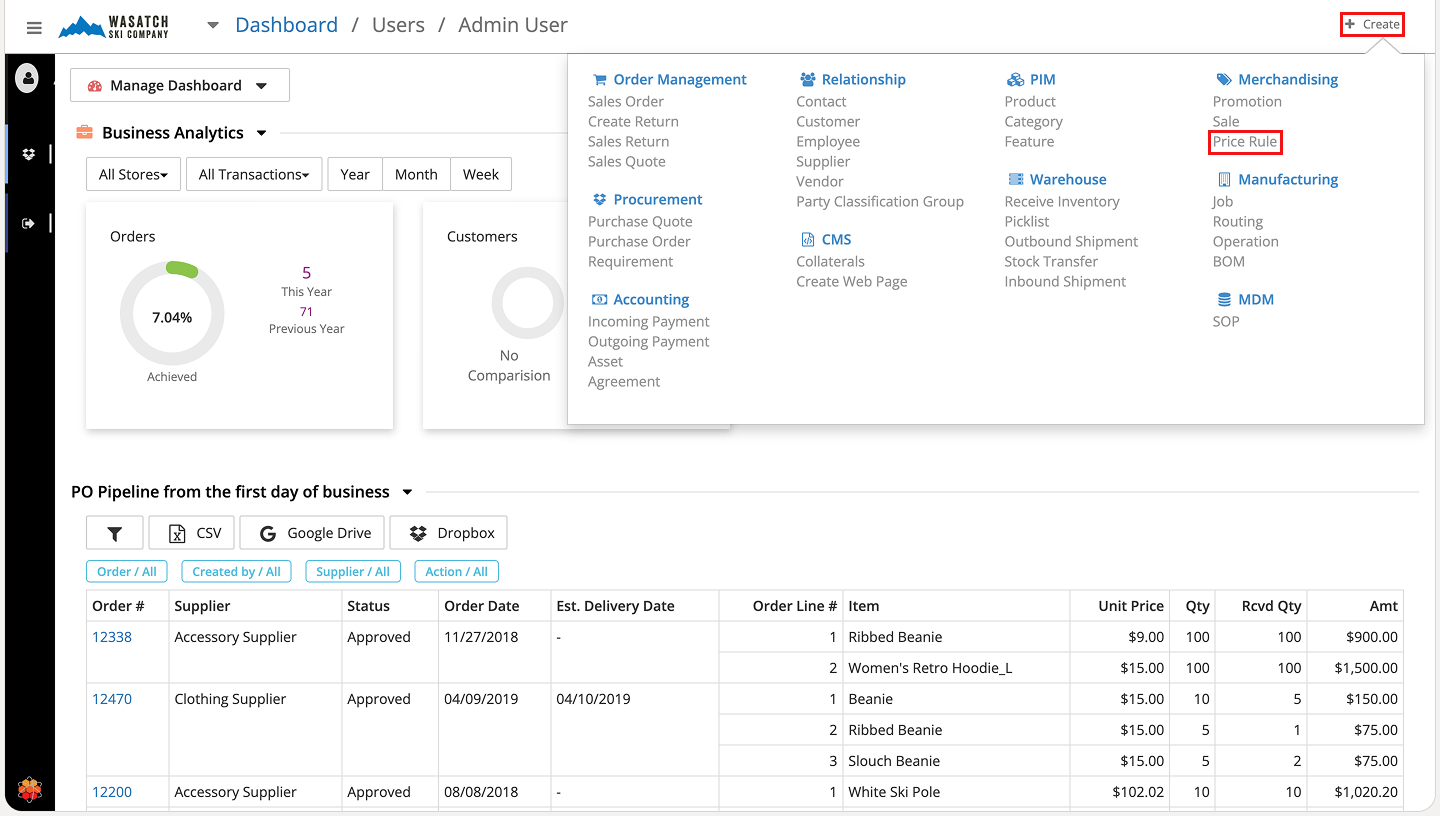This screenshot has width=1440, height=816.
Task: Switch analytics view to Month
Action: 416,174
